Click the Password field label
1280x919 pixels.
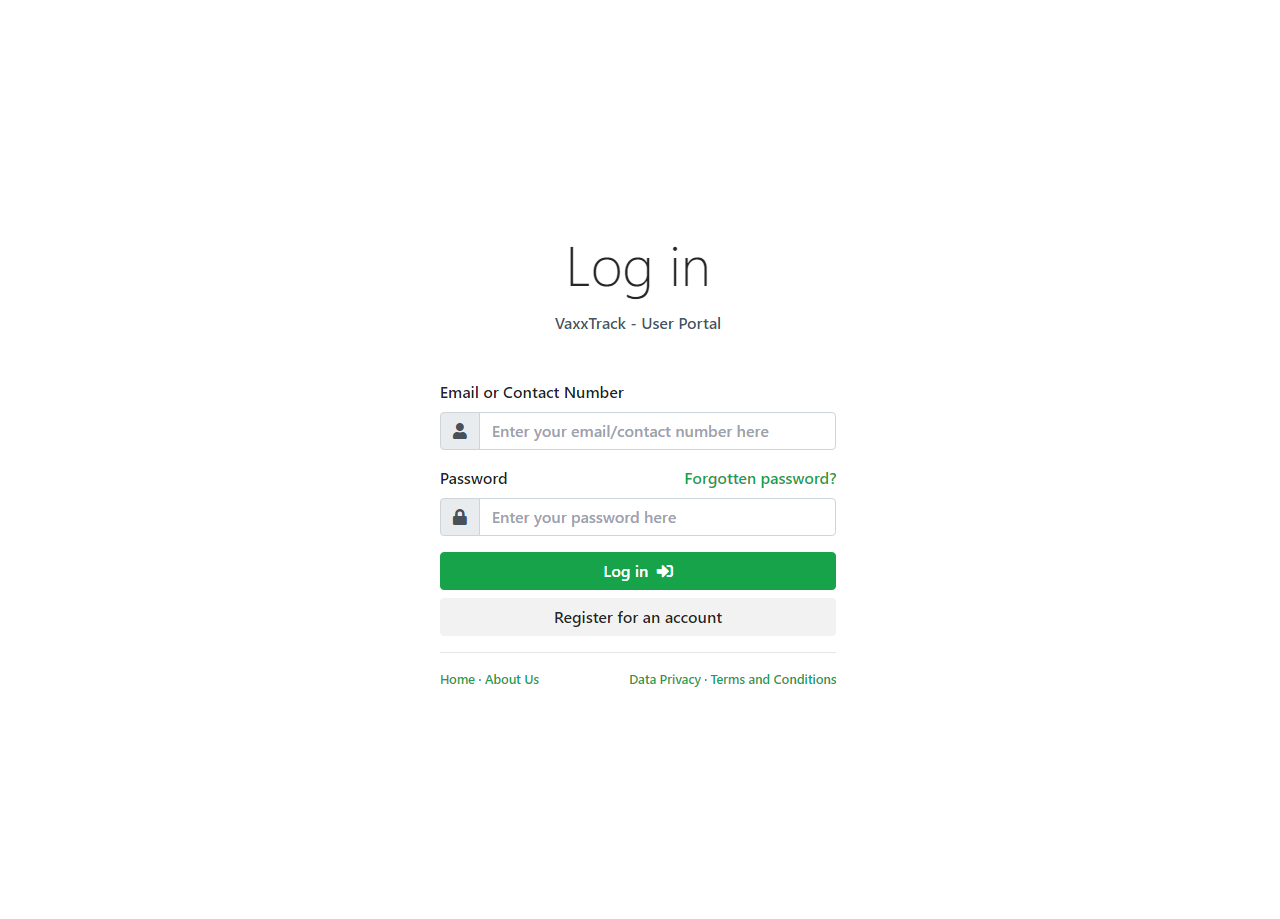click(474, 479)
